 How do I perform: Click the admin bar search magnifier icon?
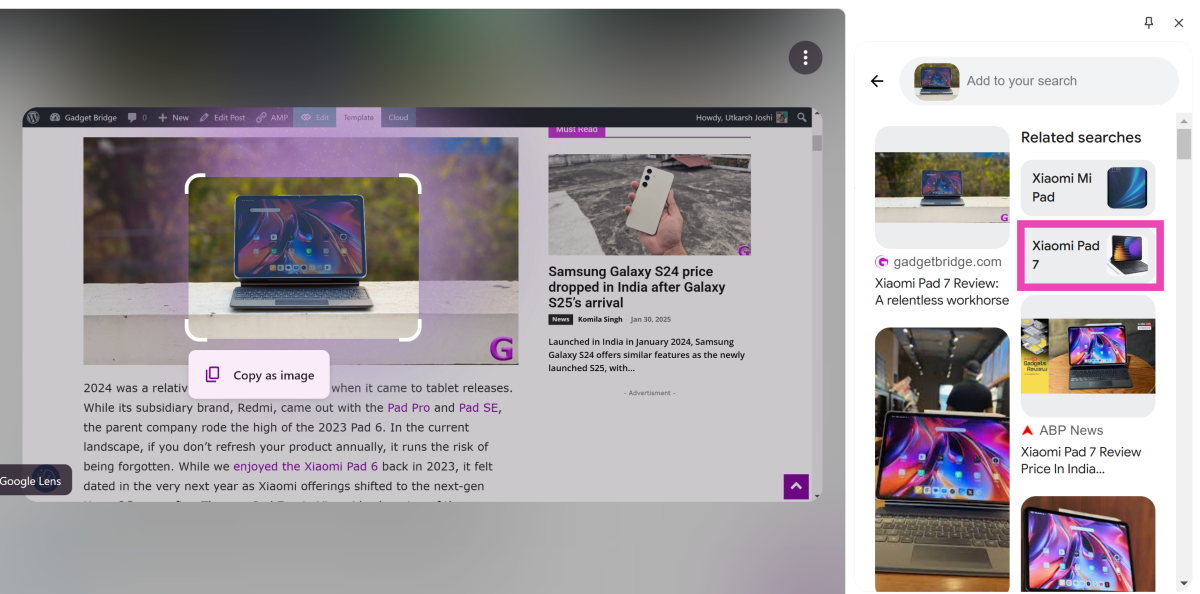(x=802, y=117)
